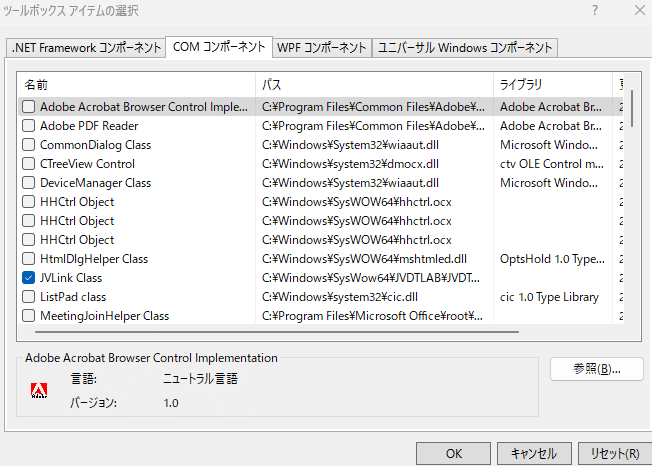
Task: Select the COM コンポーネント tab
Action: pyautogui.click(x=219, y=47)
